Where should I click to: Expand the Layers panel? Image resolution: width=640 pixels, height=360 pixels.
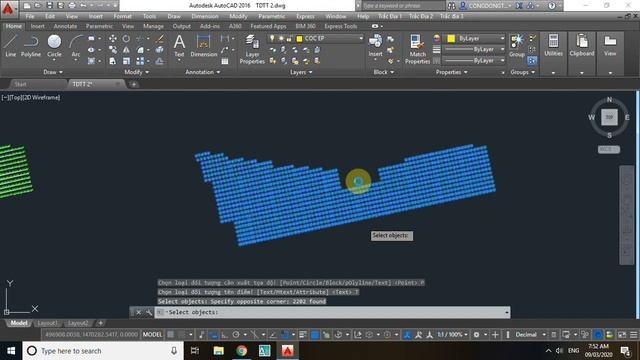click(301, 72)
